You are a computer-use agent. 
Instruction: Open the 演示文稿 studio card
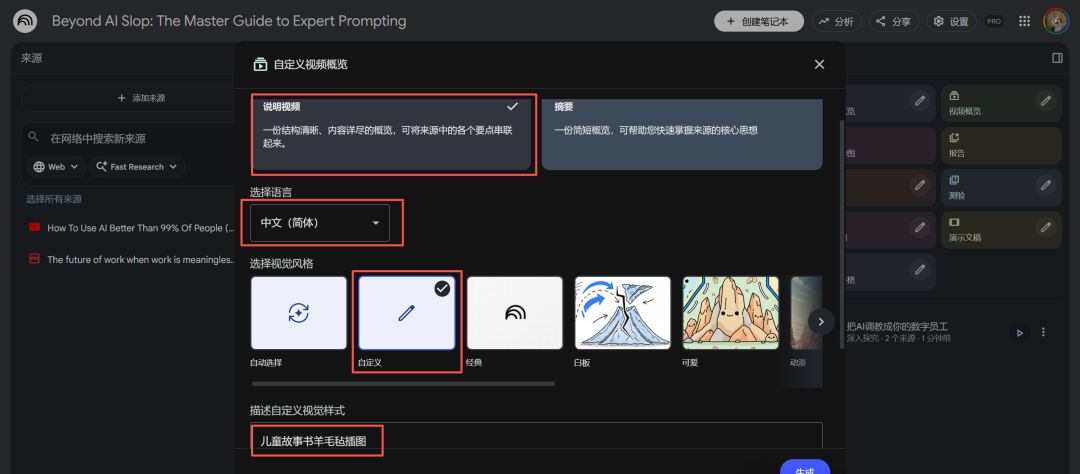point(1001,229)
